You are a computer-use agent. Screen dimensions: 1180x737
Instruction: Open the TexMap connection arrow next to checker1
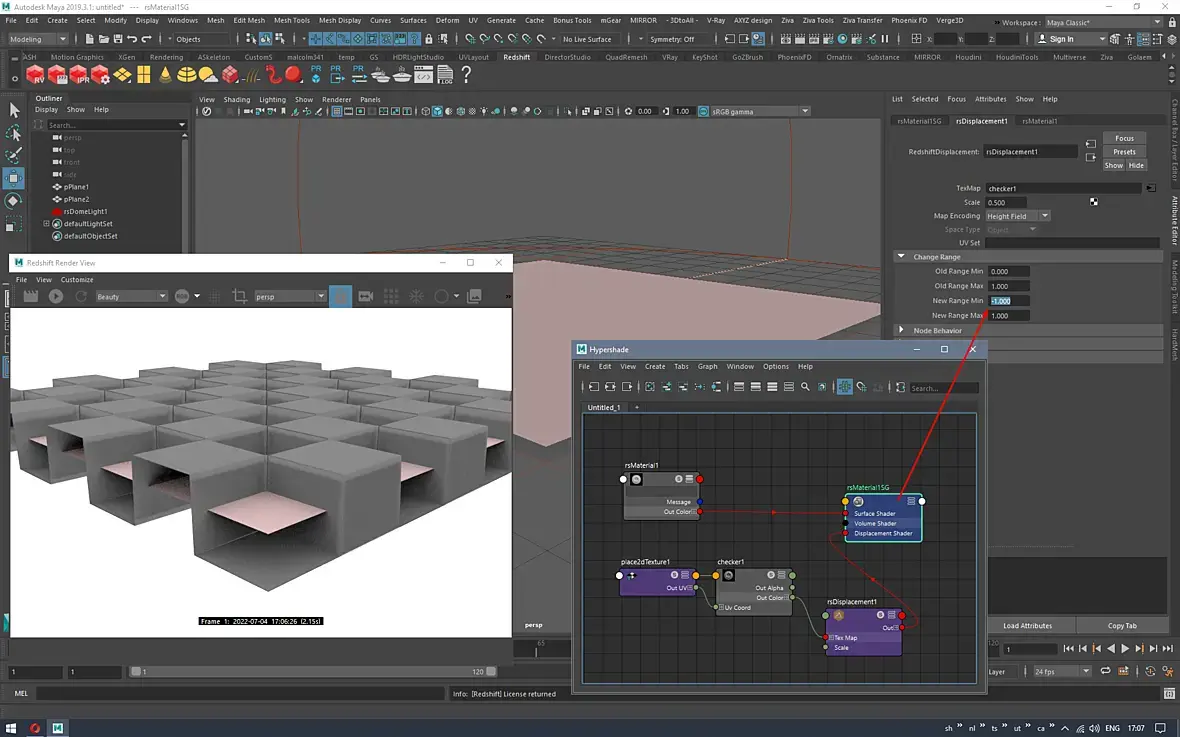click(x=1151, y=188)
